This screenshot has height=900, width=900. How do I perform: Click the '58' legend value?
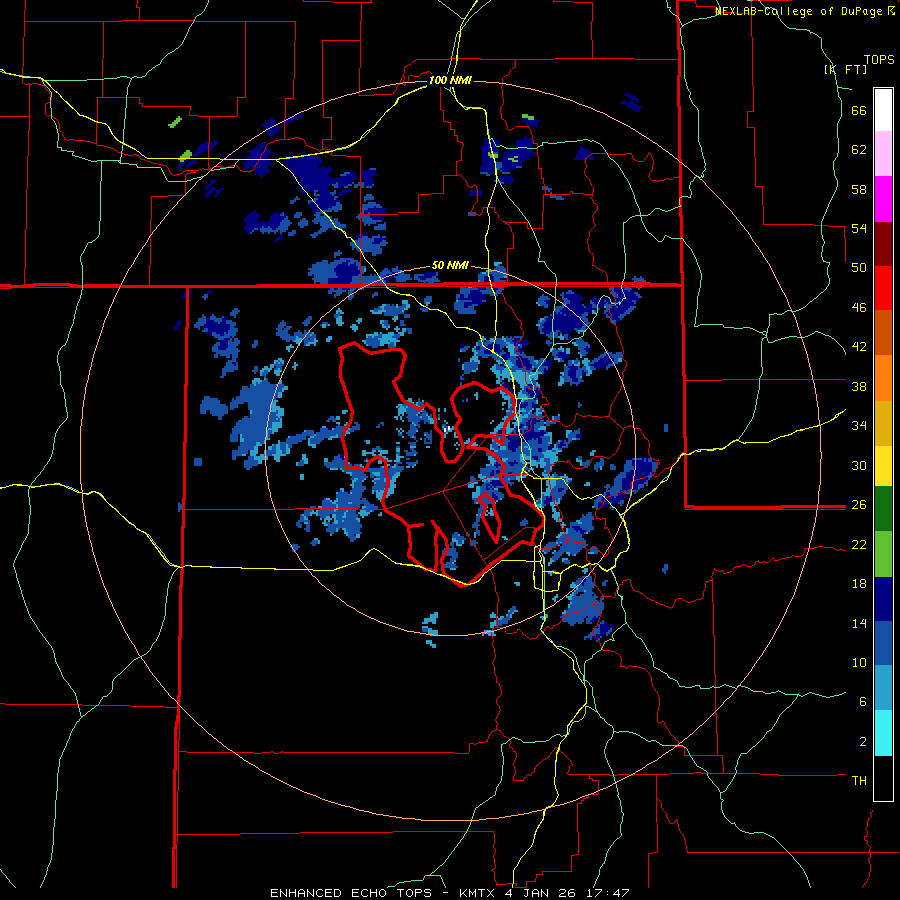click(859, 189)
